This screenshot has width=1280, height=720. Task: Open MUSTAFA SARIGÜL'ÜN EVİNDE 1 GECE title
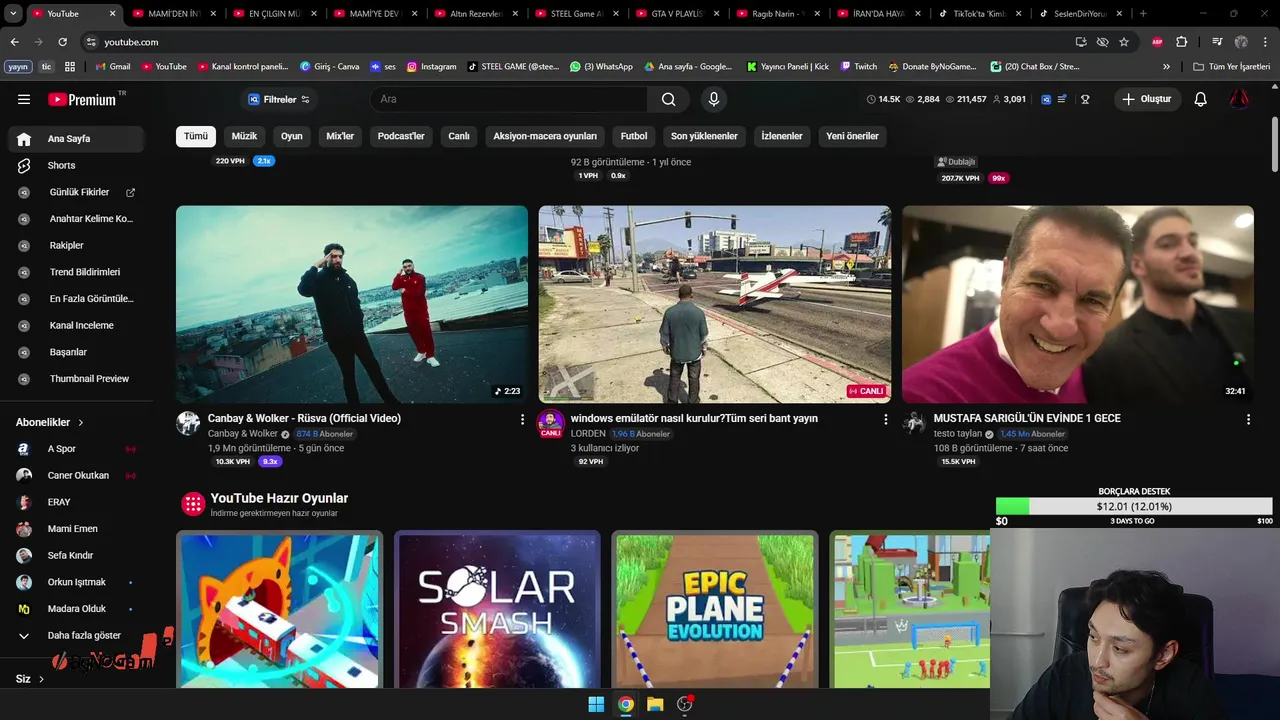pyautogui.click(x=1027, y=418)
